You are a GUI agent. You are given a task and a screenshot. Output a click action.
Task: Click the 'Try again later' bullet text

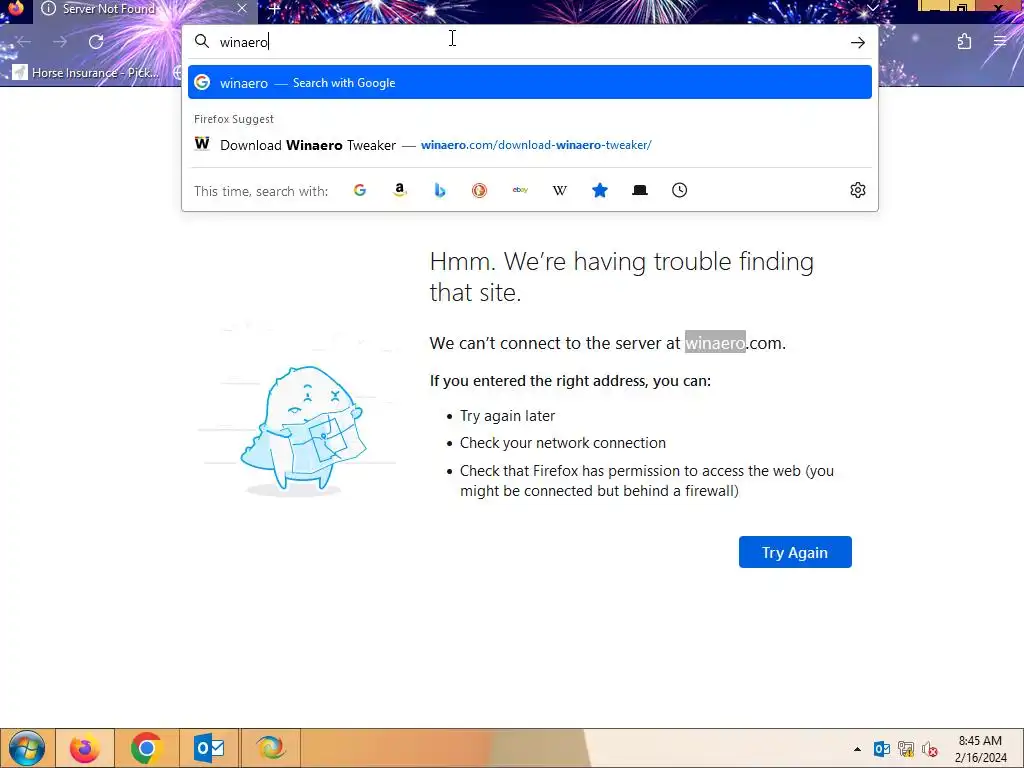click(x=507, y=415)
